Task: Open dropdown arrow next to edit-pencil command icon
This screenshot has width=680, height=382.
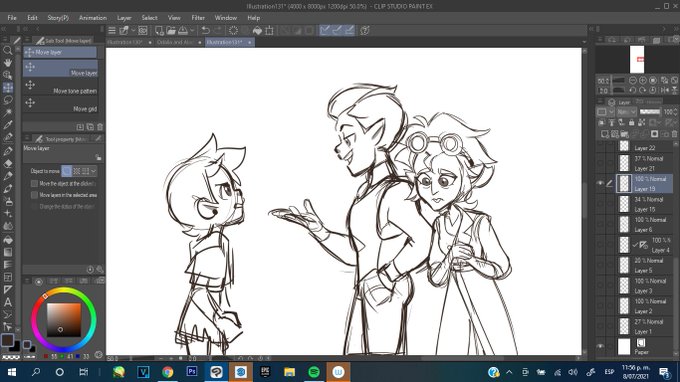Action: click(133, 30)
